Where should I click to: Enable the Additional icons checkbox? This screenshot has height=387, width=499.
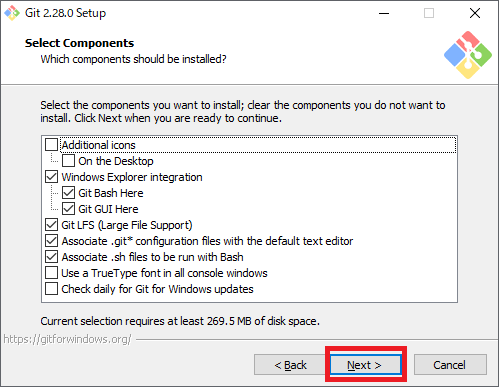tap(51, 145)
